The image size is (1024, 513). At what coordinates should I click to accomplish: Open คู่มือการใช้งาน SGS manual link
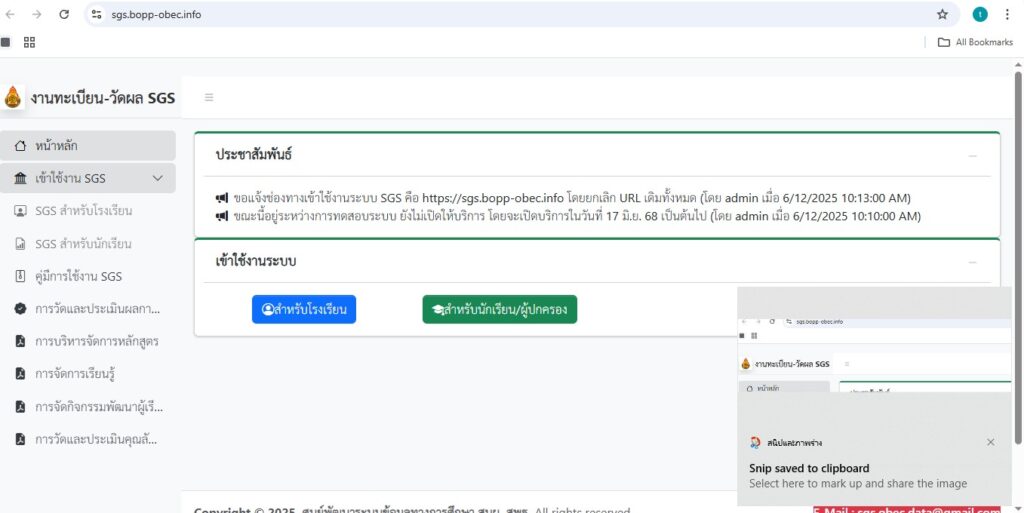[x=78, y=276]
